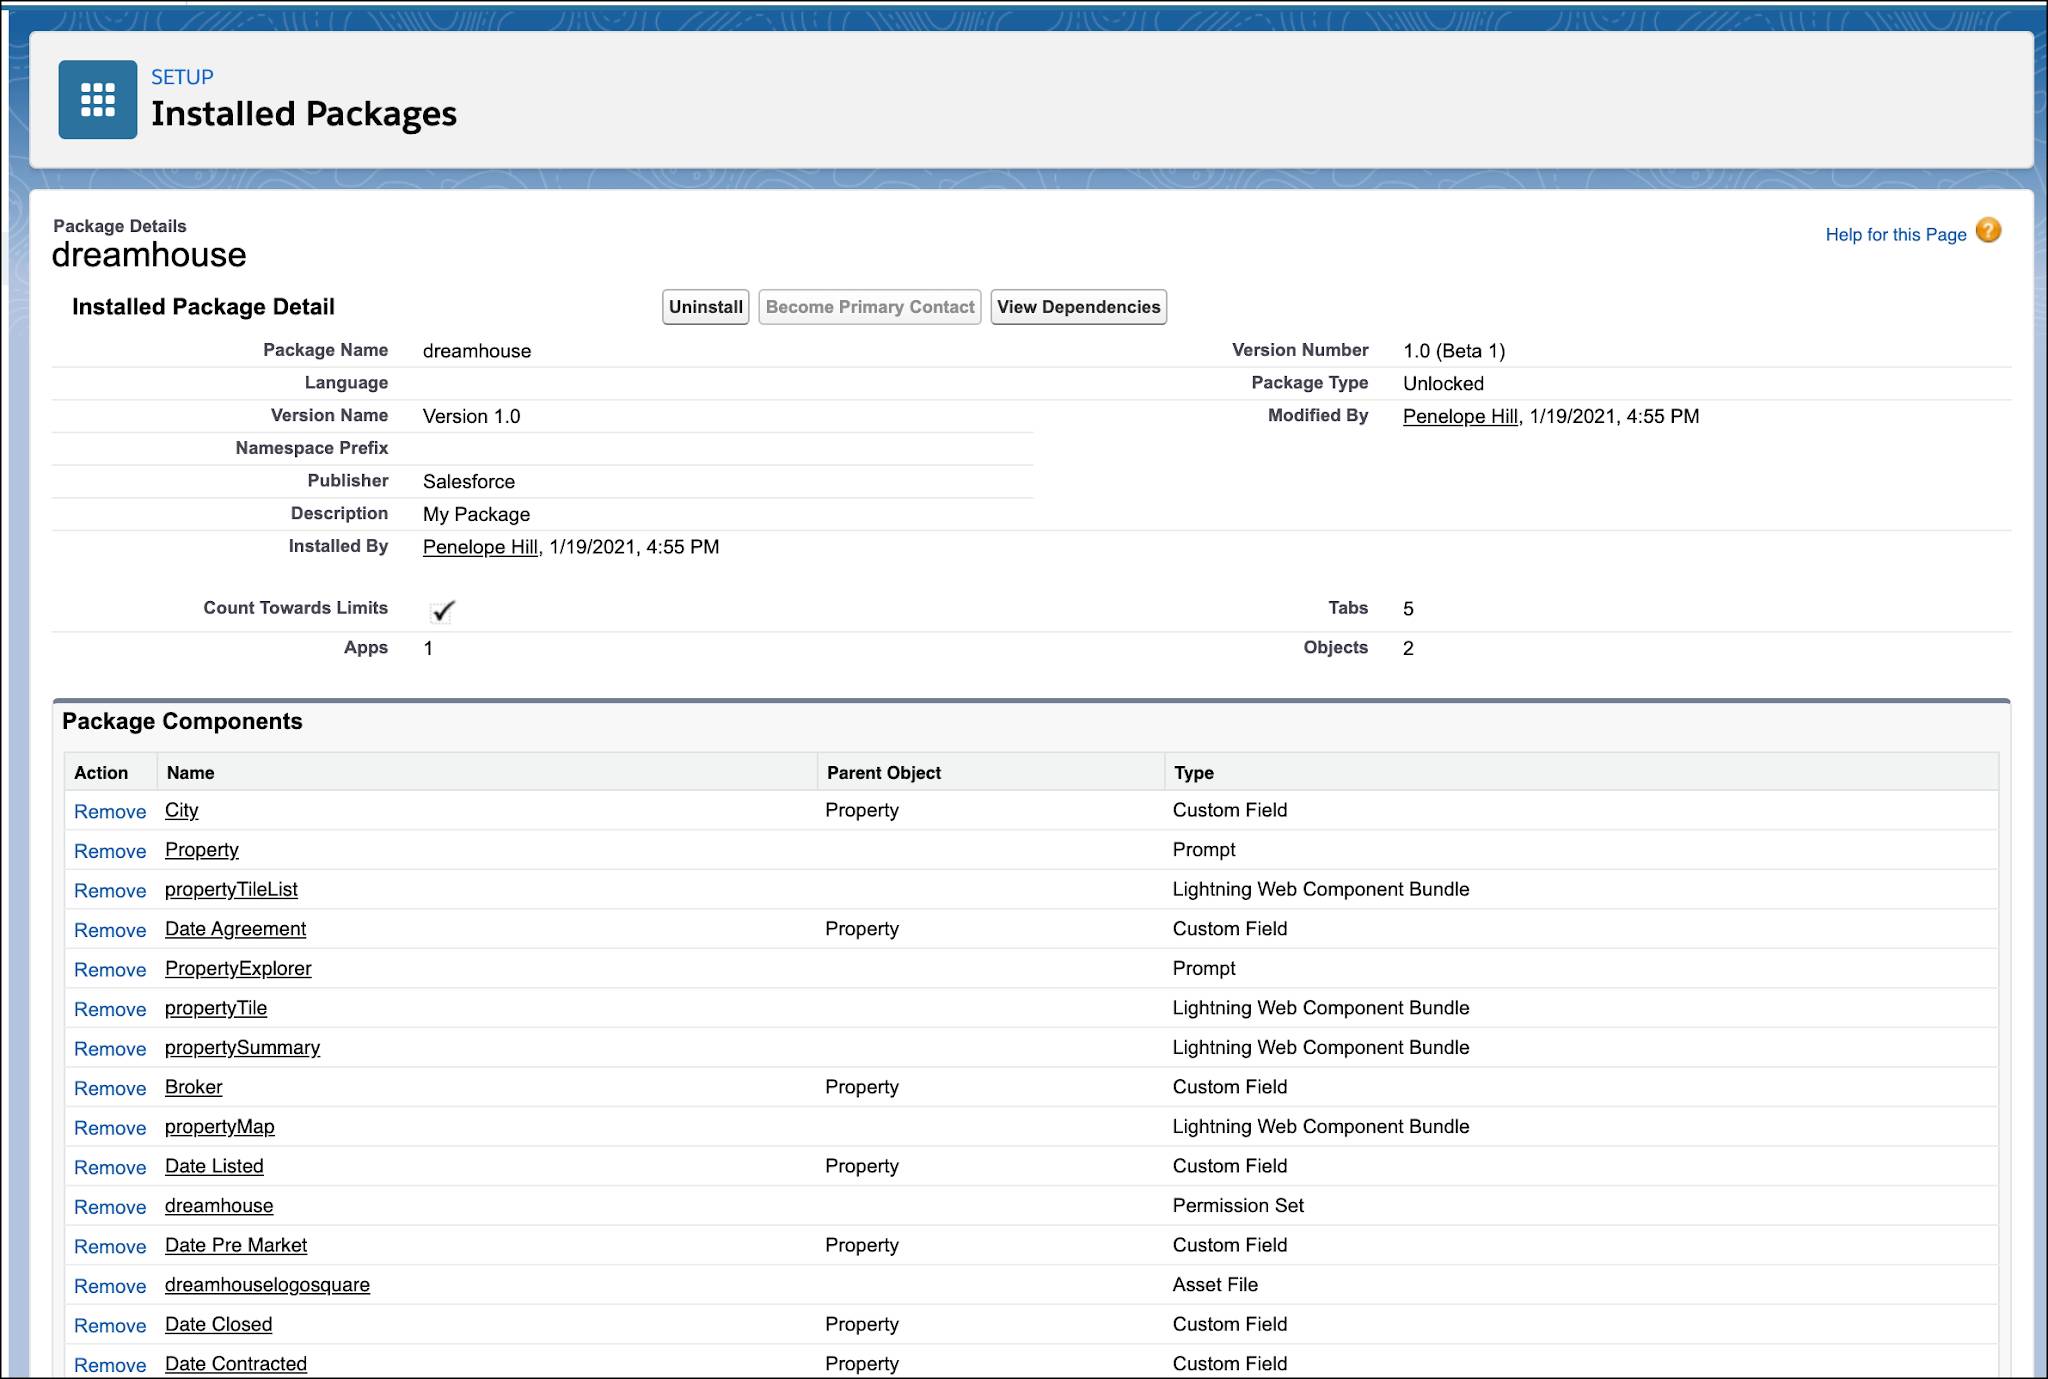This screenshot has height=1379, width=2048.
Task: Open the Property prompt link
Action: coord(202,850)
